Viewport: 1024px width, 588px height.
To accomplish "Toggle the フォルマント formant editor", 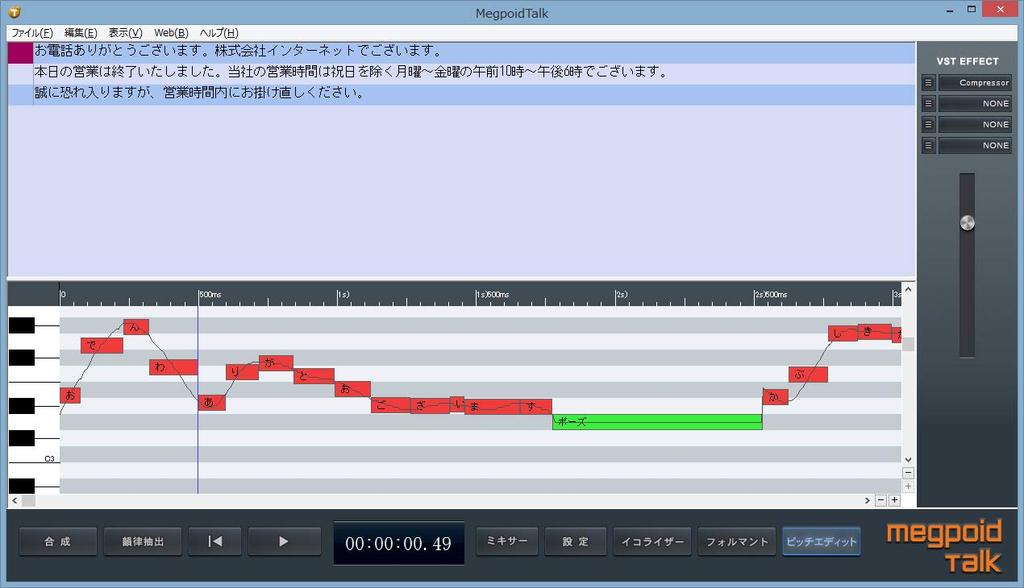I will click(737, 541).
